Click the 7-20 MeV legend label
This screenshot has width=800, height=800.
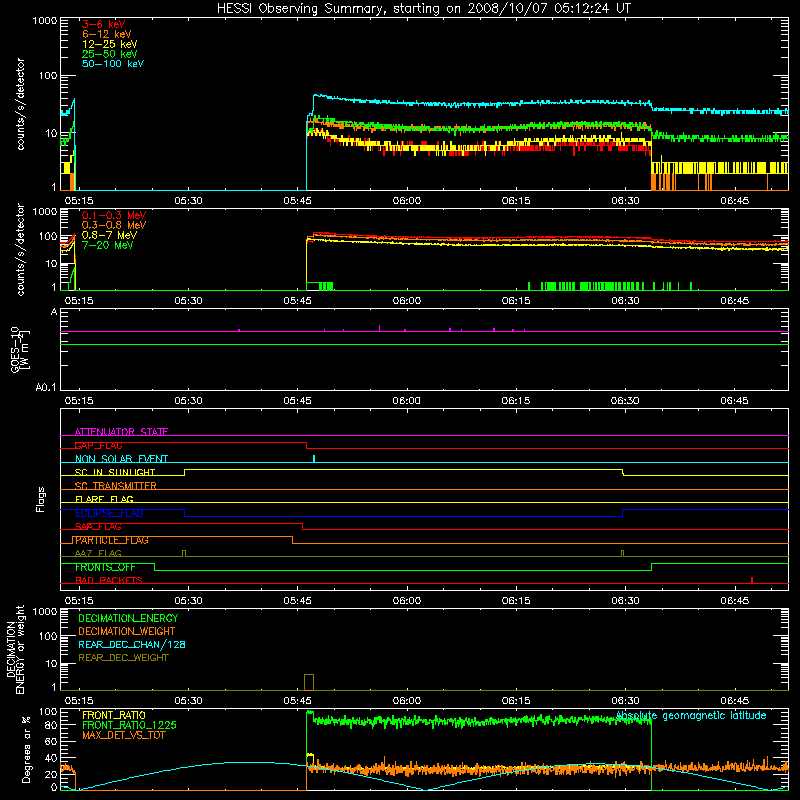[107, 245]
